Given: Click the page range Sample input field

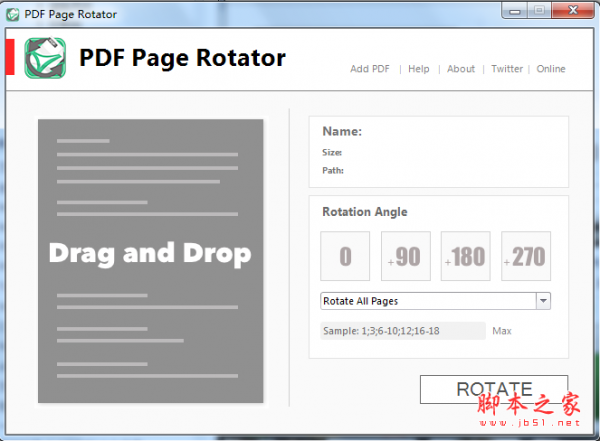Looking at the screenshot, I should click(403, 331).
